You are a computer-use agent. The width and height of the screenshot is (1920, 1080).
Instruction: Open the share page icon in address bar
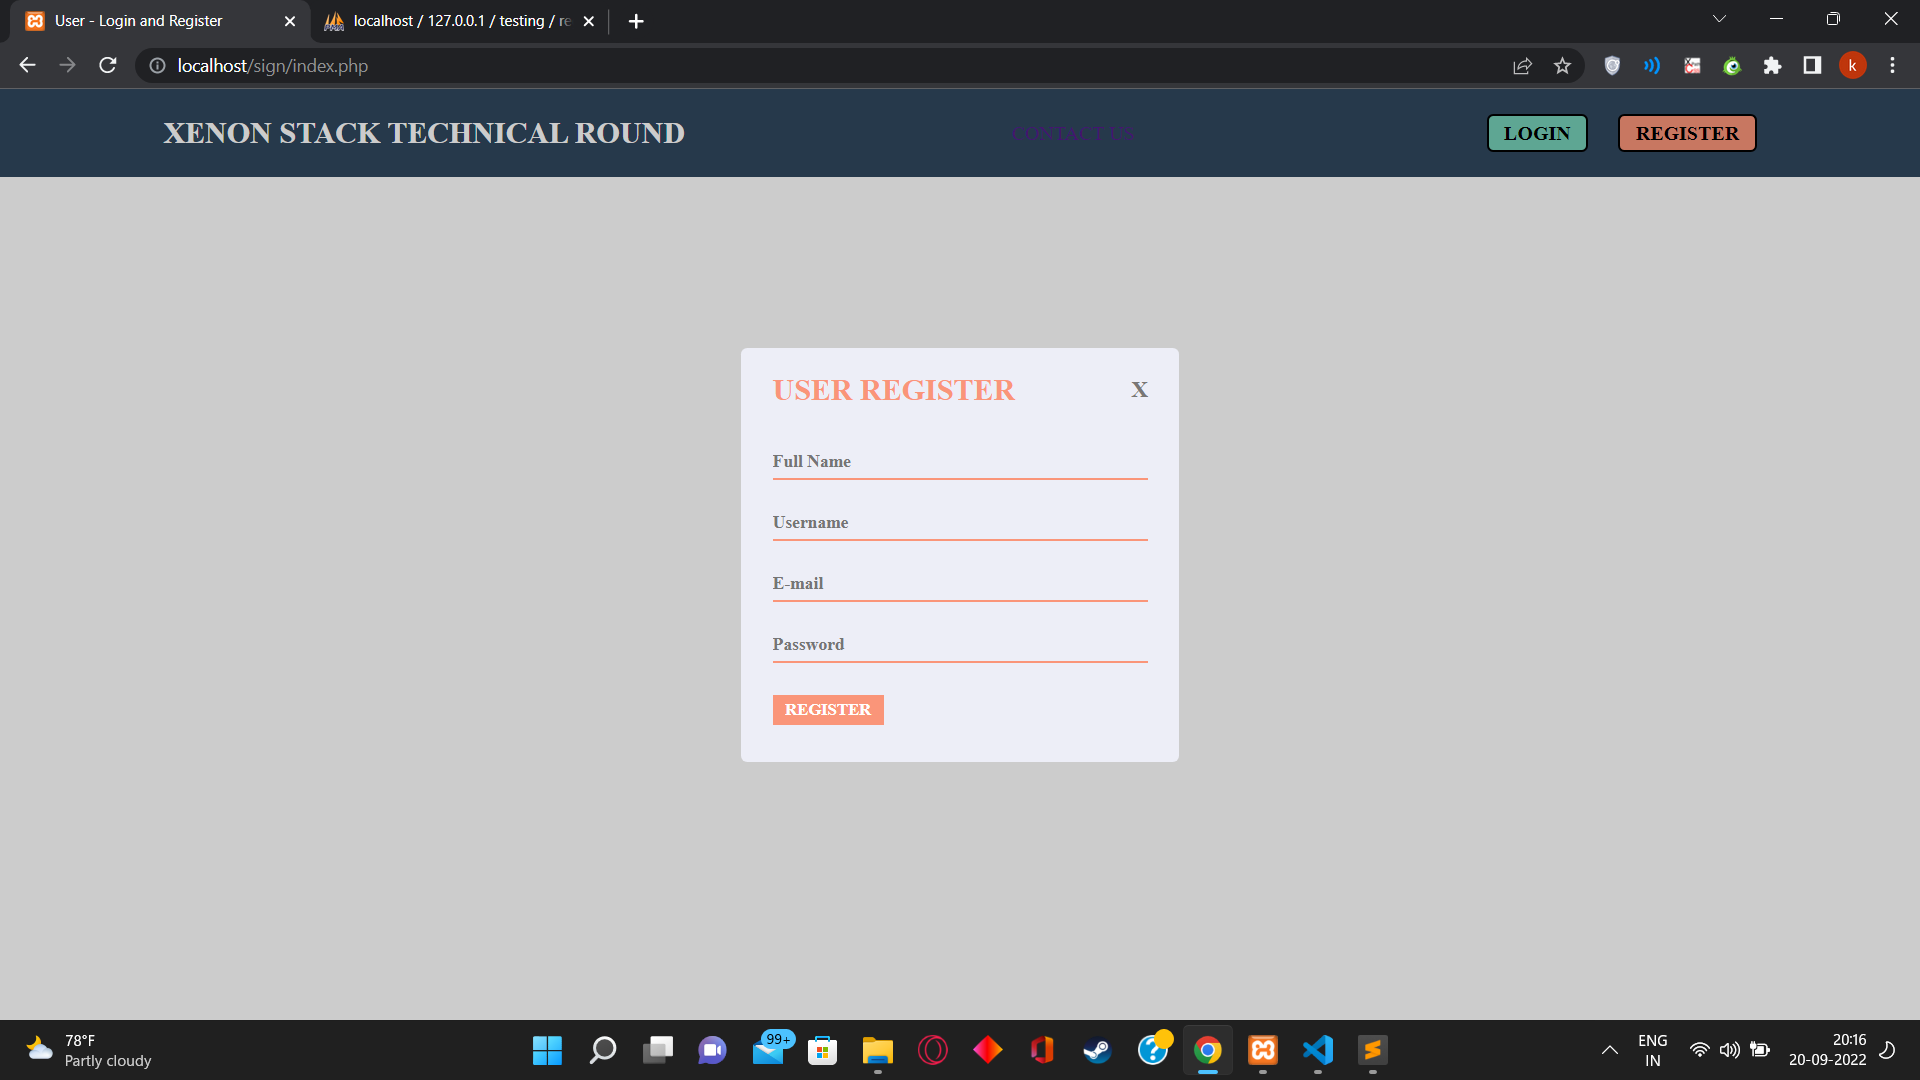coord(1522,66)
